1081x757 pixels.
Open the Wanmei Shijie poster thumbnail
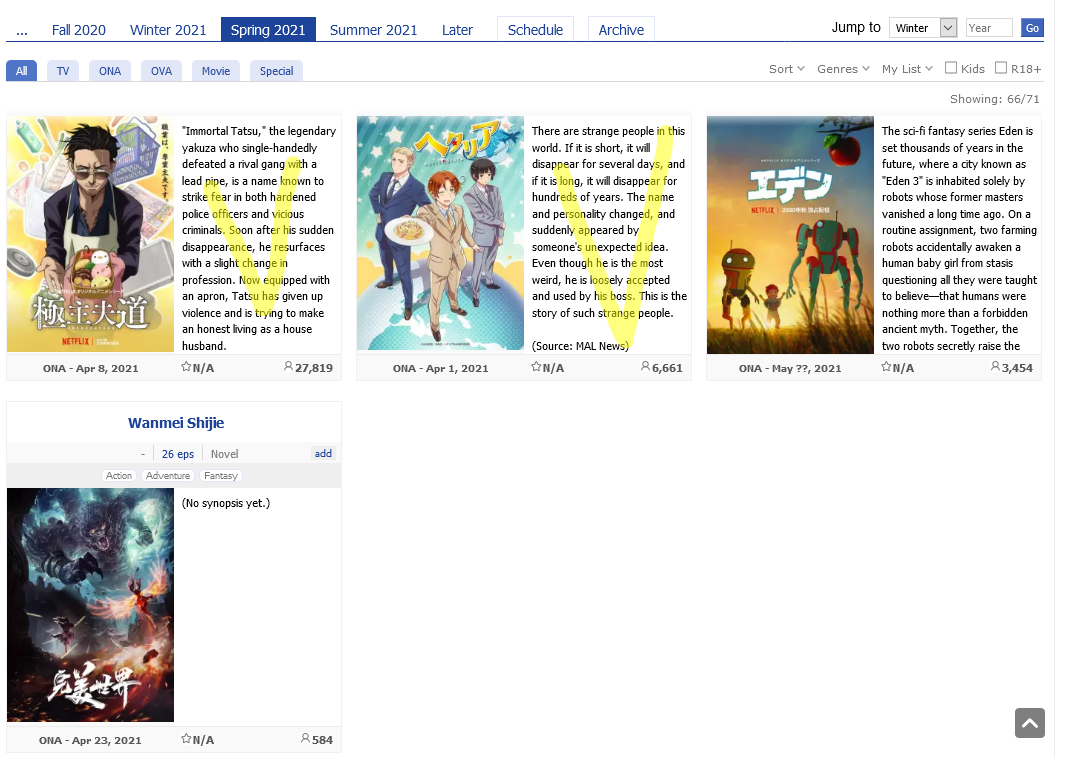(x=90, y=605)
